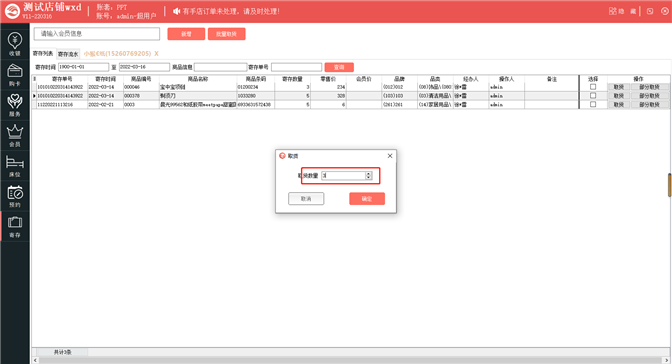
Task: Select the cell with item code 000046
Action: point(141,87)
